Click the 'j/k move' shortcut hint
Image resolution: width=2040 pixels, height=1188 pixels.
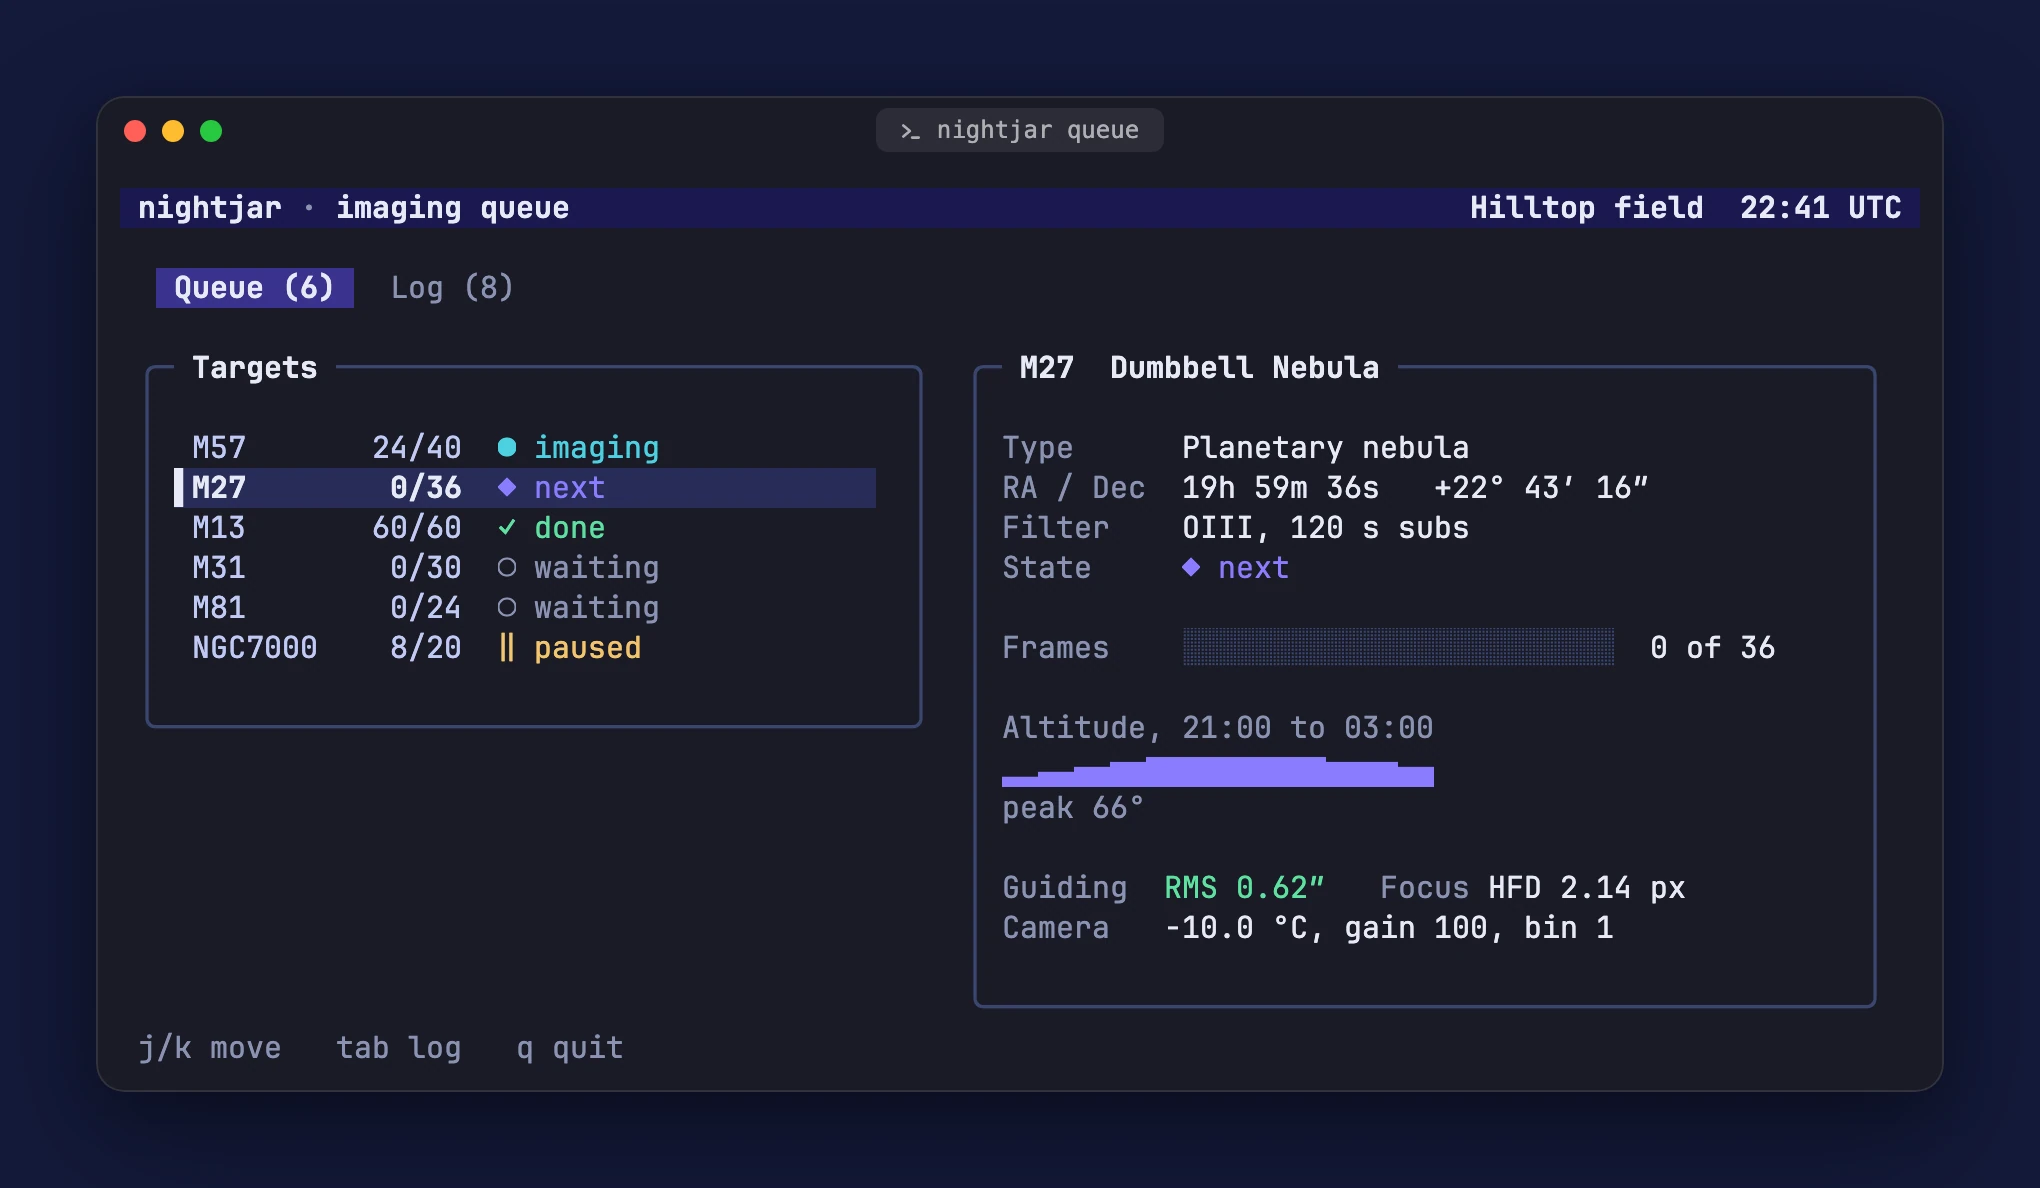210,1048
